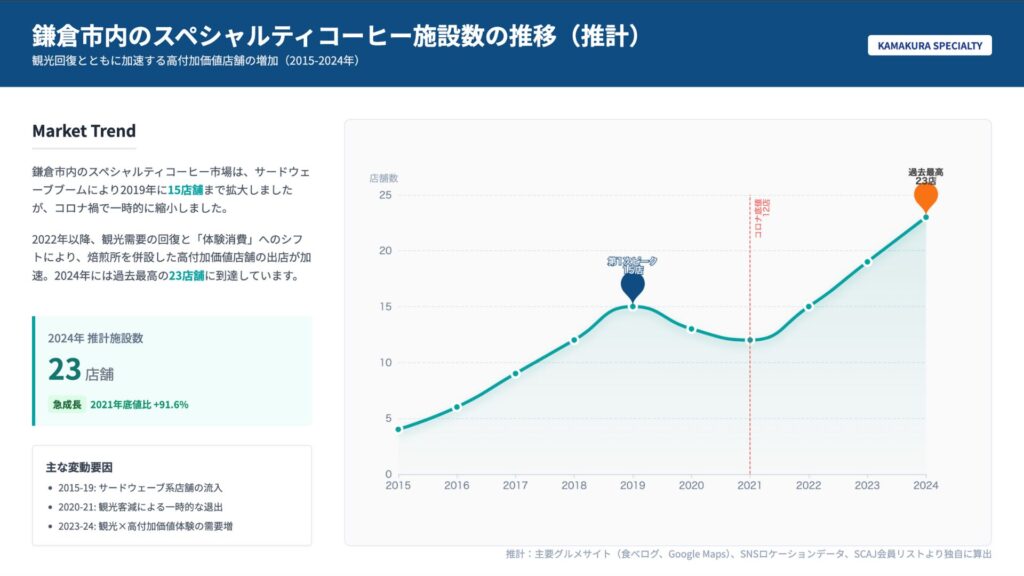Click the highlighted 23店舗 text in paragraph
Screen dimensions: 1024x576
pos(187,276)
